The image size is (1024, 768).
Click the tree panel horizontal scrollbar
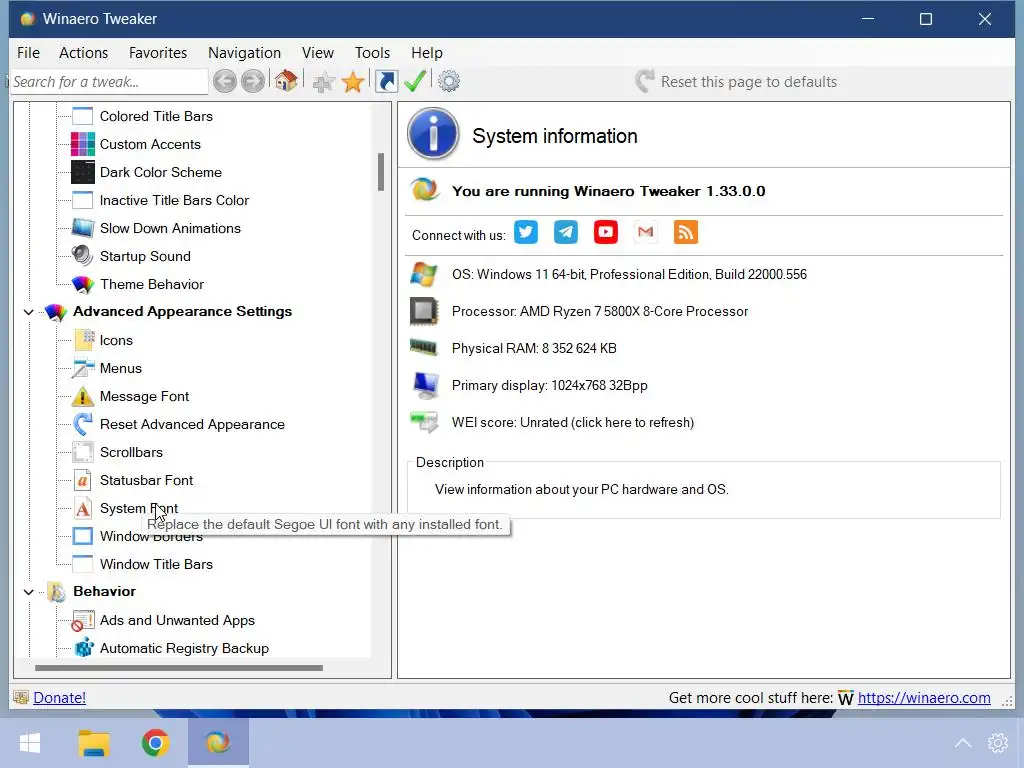click(x=178, y=667)
